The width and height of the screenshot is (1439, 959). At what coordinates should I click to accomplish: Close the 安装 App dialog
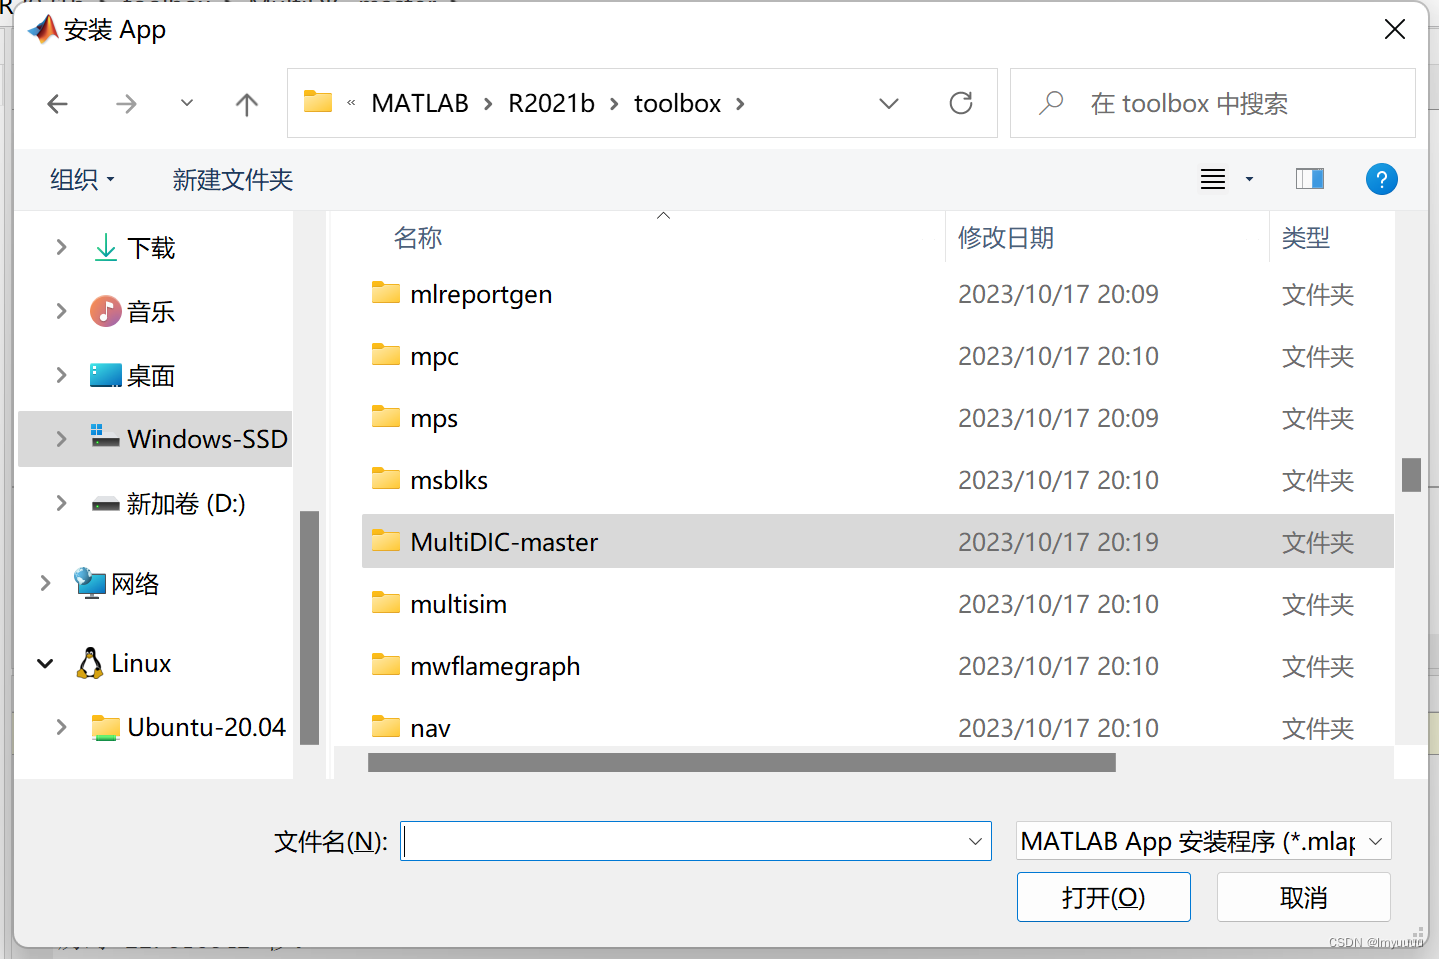point(1395,29)
